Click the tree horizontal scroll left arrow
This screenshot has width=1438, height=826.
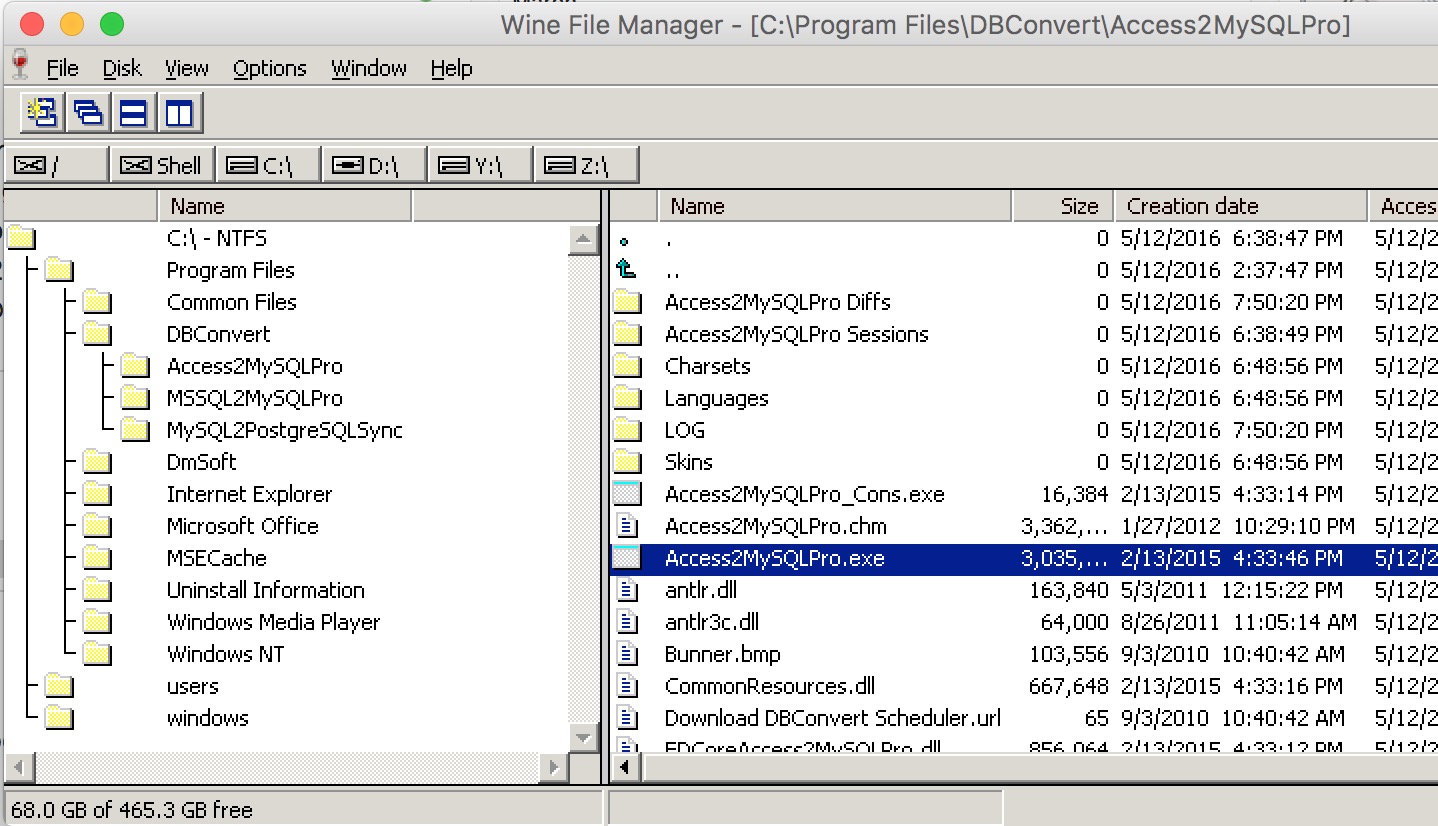point(20,768)
